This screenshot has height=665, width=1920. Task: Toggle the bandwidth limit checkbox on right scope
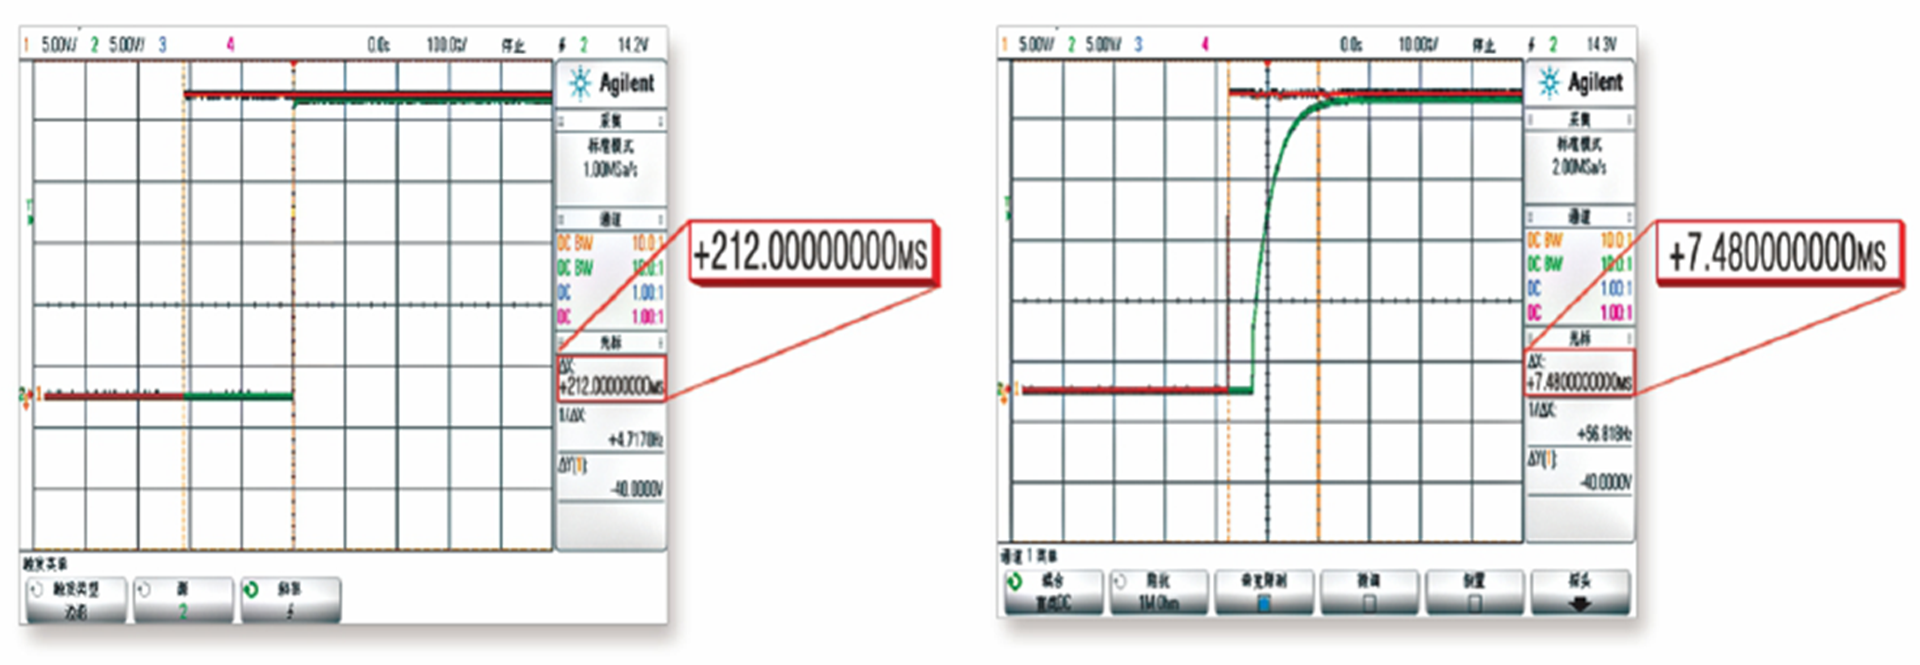pyautogui.click(x=1264, y=603)
